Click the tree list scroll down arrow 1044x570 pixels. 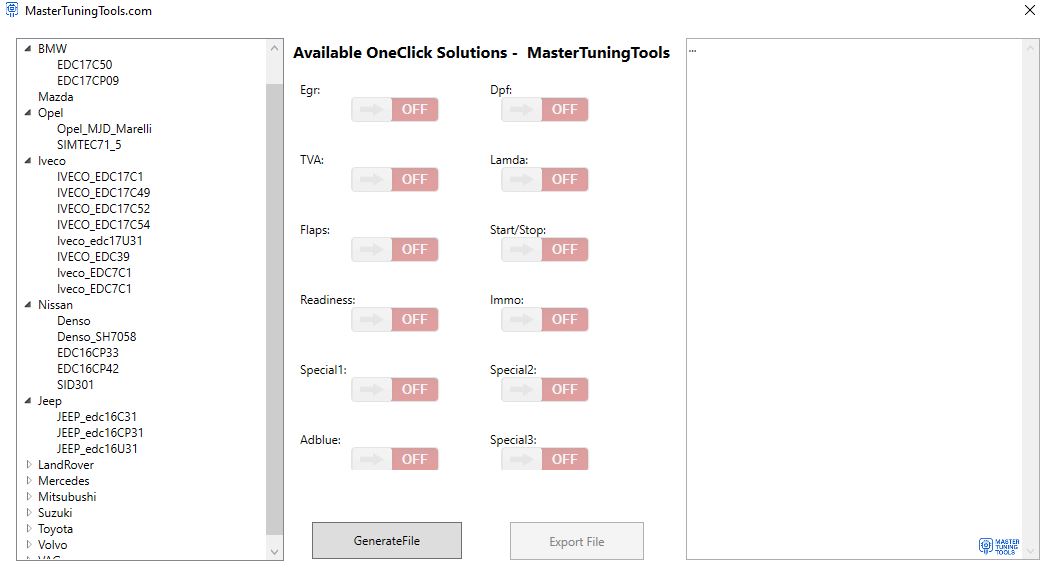[275, 551]
